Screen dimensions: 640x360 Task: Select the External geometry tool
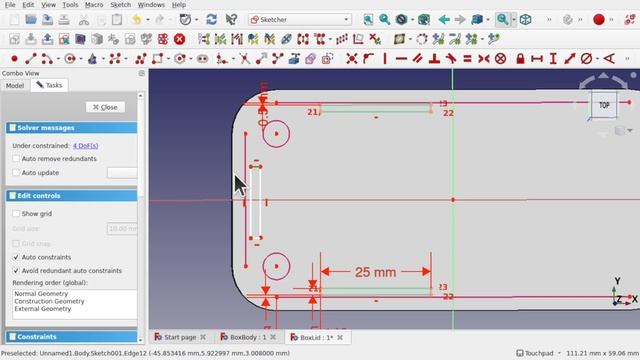click(x=294, y=59)
